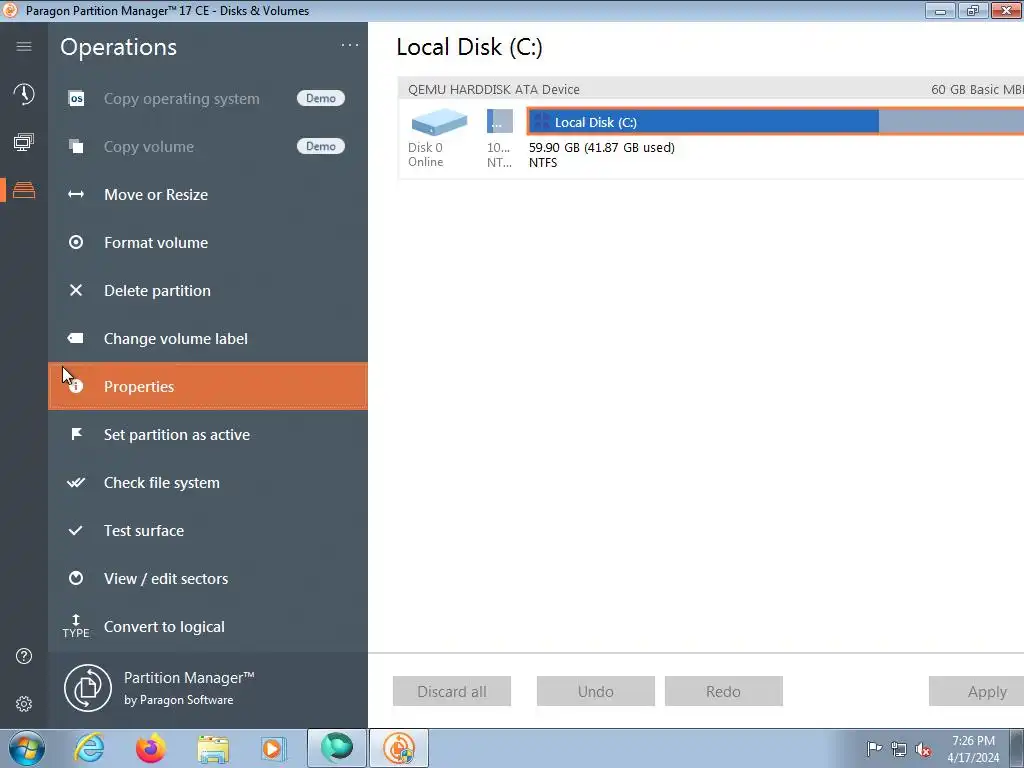Launch Internet Explorer from the taskbar
The height and width of the screenshot is (768, 1024).
pos(89,748)
